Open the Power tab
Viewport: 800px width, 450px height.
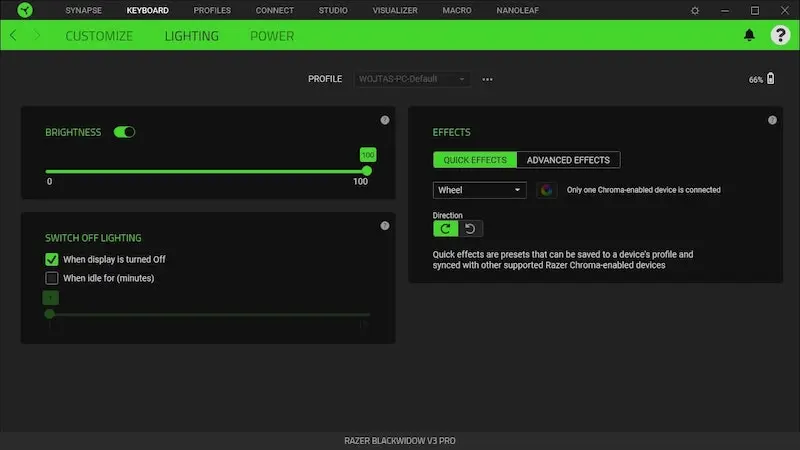point(272,36)
